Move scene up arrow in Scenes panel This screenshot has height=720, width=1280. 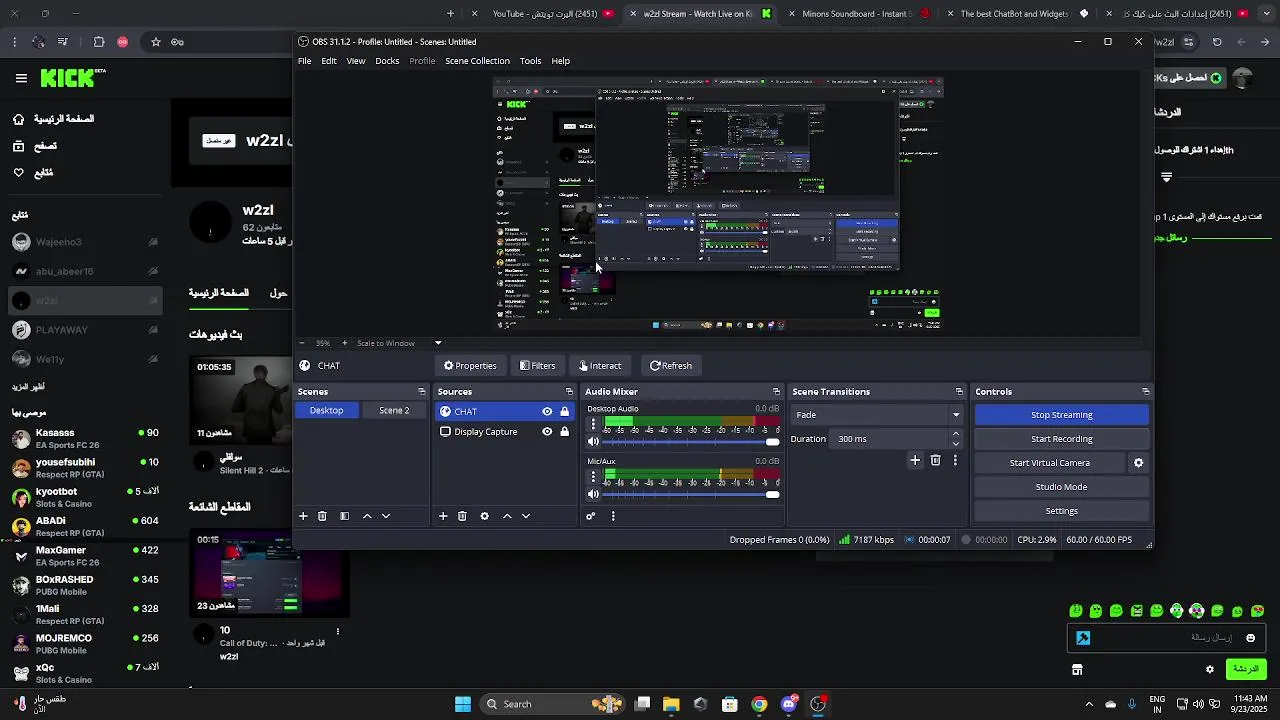(x=367, y=516)
